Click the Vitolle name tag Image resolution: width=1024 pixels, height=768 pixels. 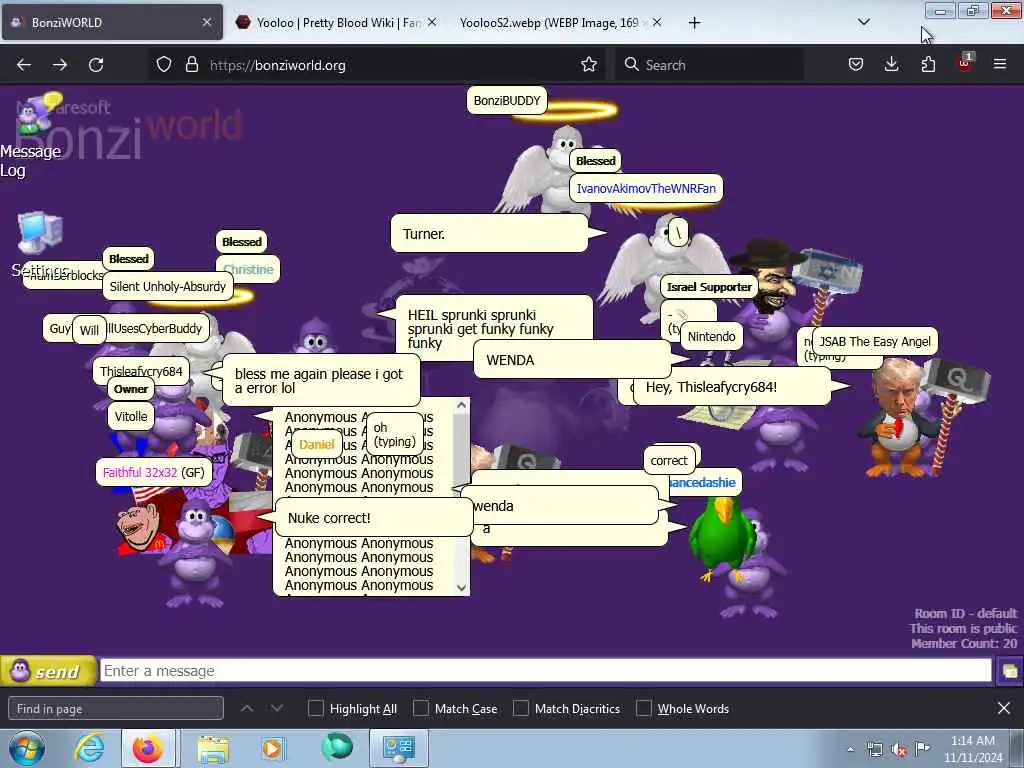[x=131, y=416]
